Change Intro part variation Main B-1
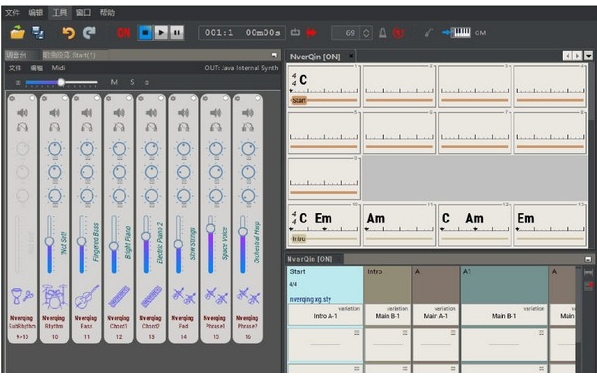This screenshot has width=597, height=384. (x=388, y=314)
